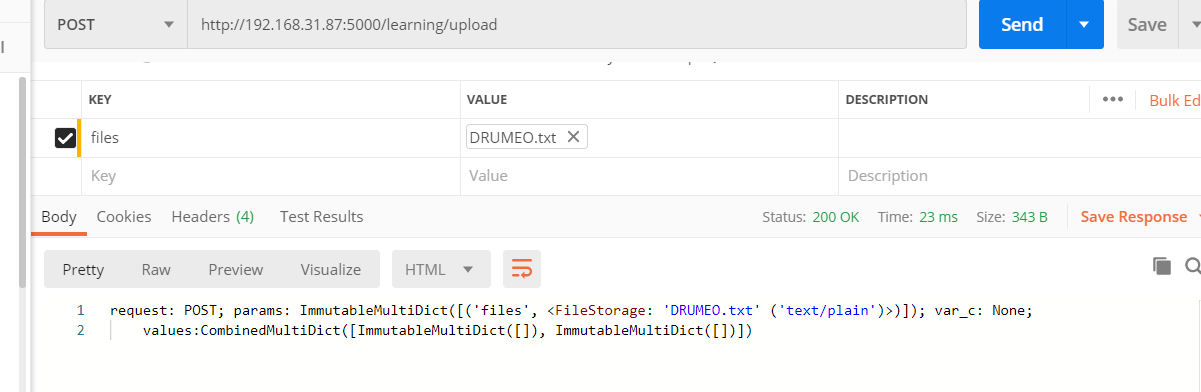Click the search response icon
This screenshot has width=1201, height=392.
coord(1193,266)
